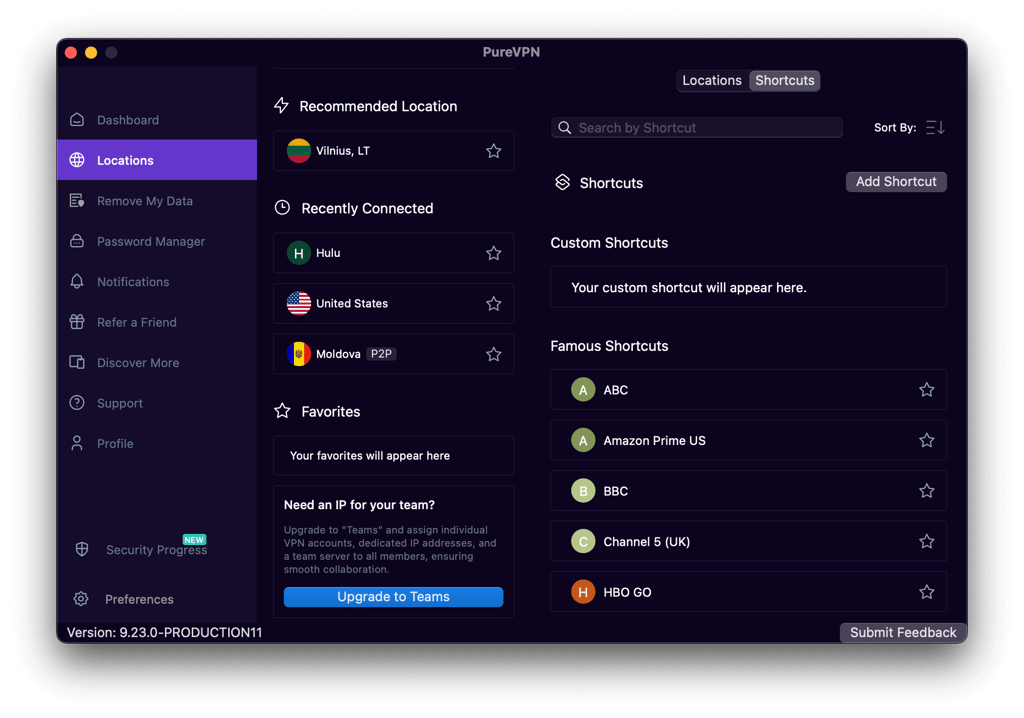Click the Remove My Data icon
Image resolution: width=1024 pixels, height=718 pixels.
77,201
